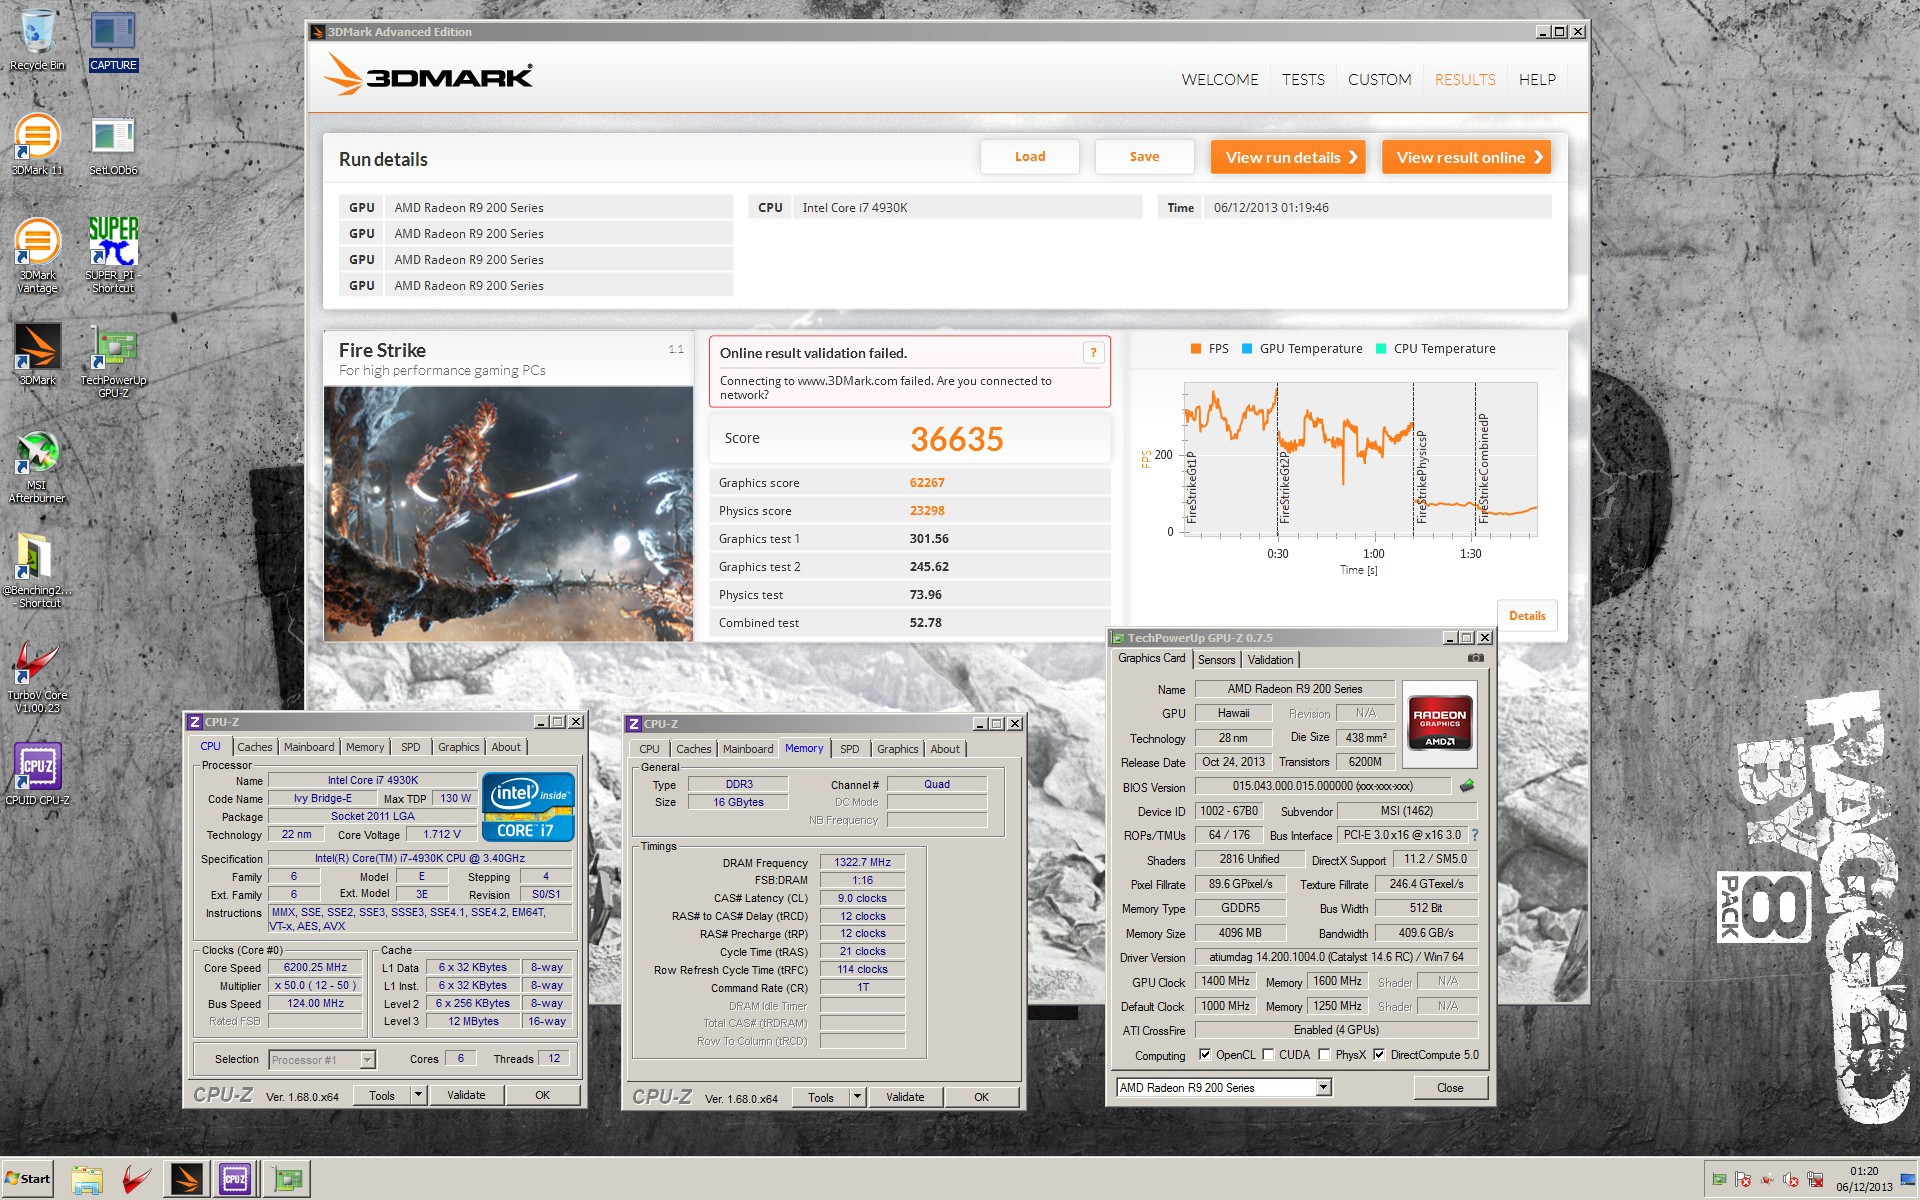Open SPD tab in CPU-Z memory window
This screenshot has height=1200, width=1920.
pyautogui.click(x=849, y=749)
